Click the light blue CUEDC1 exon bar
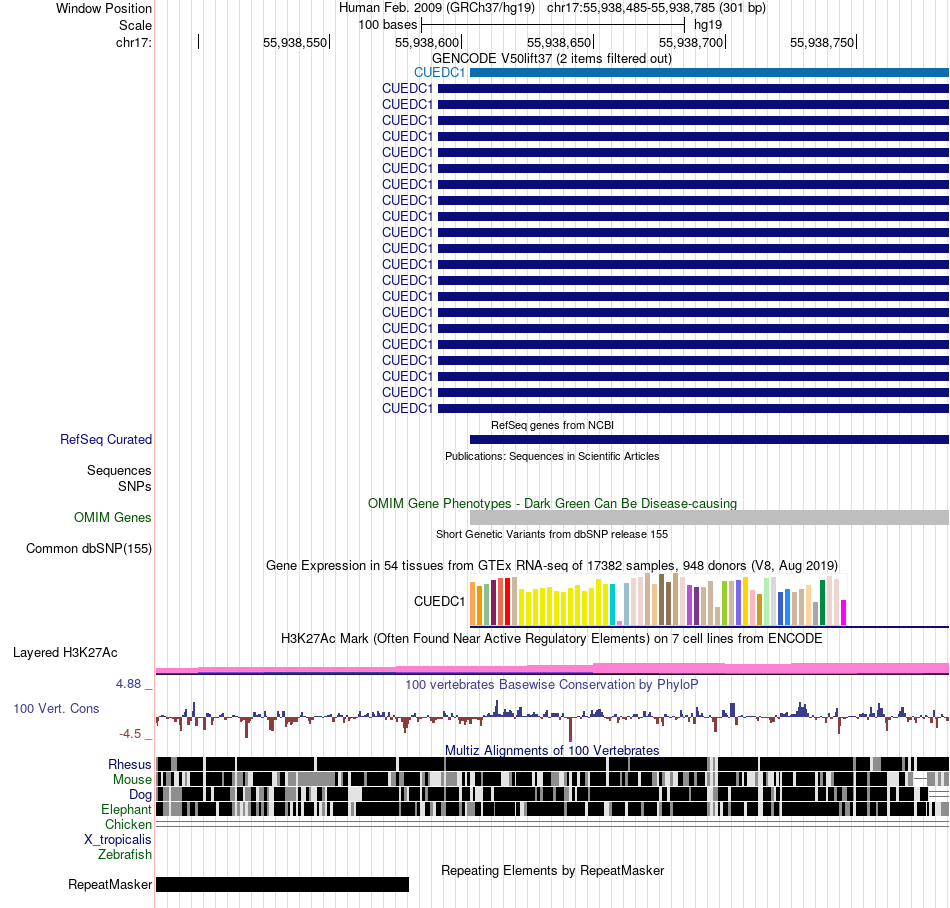The image size is (950, 908). point(709,73)
